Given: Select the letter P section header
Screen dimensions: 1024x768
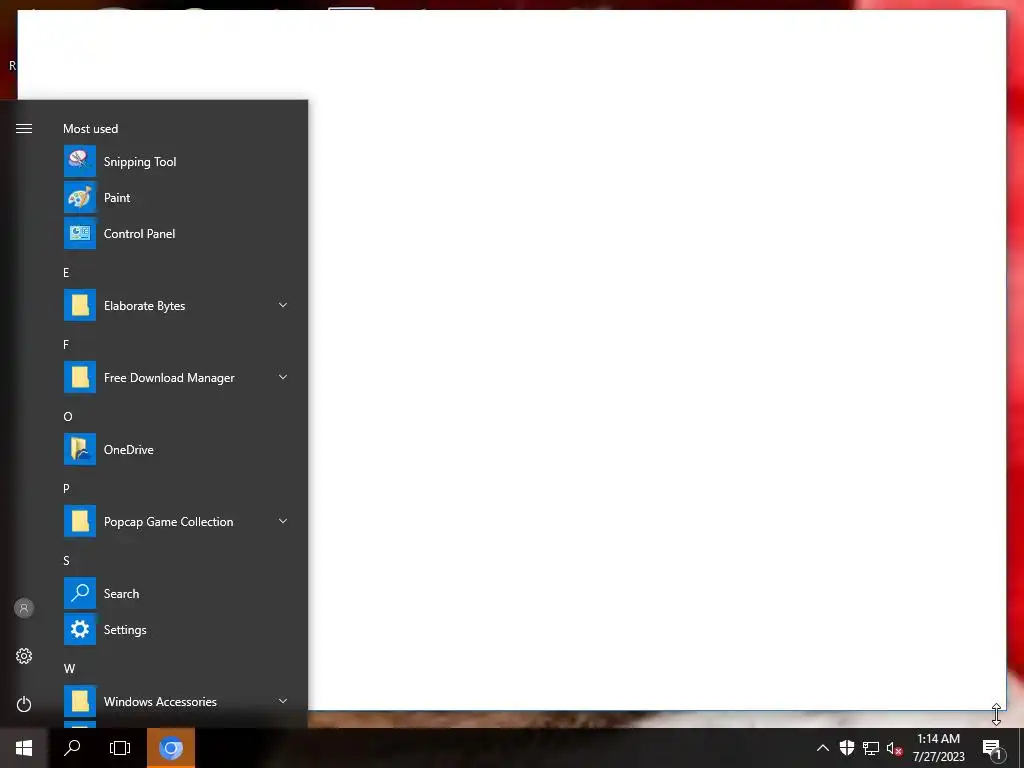Looking at the screenshot, I should [66, 488].
